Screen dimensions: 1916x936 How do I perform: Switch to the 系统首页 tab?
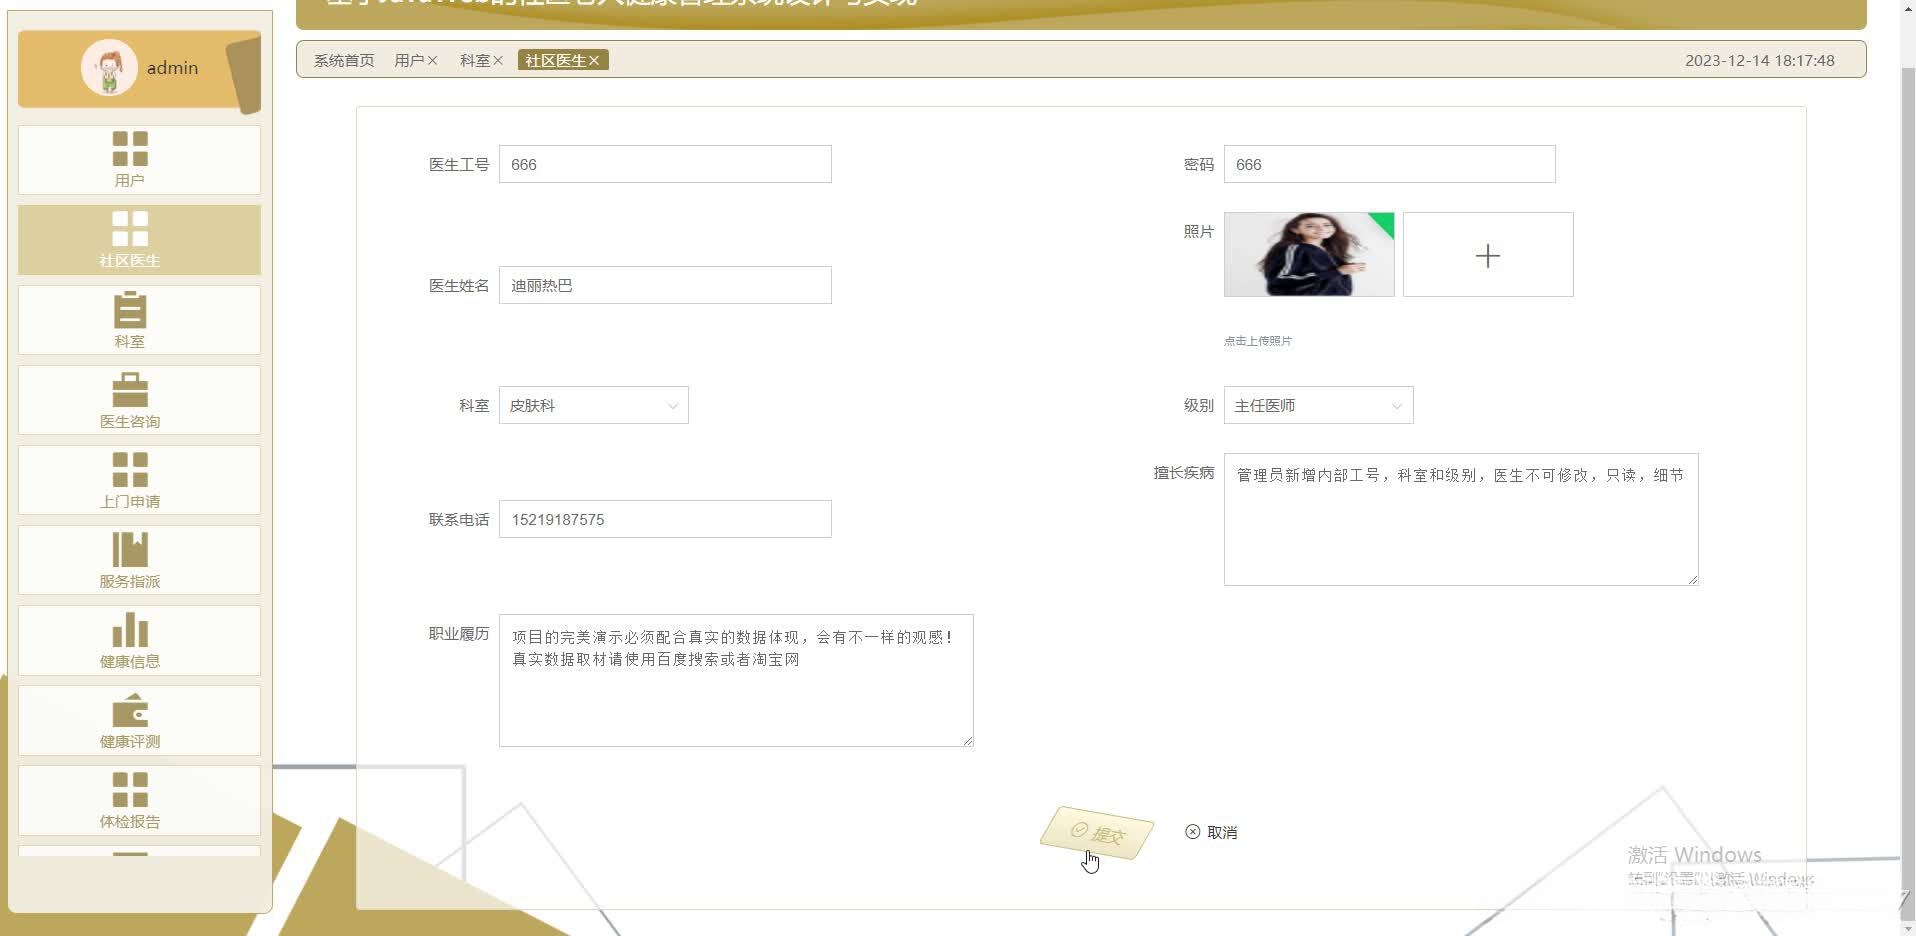342,60
